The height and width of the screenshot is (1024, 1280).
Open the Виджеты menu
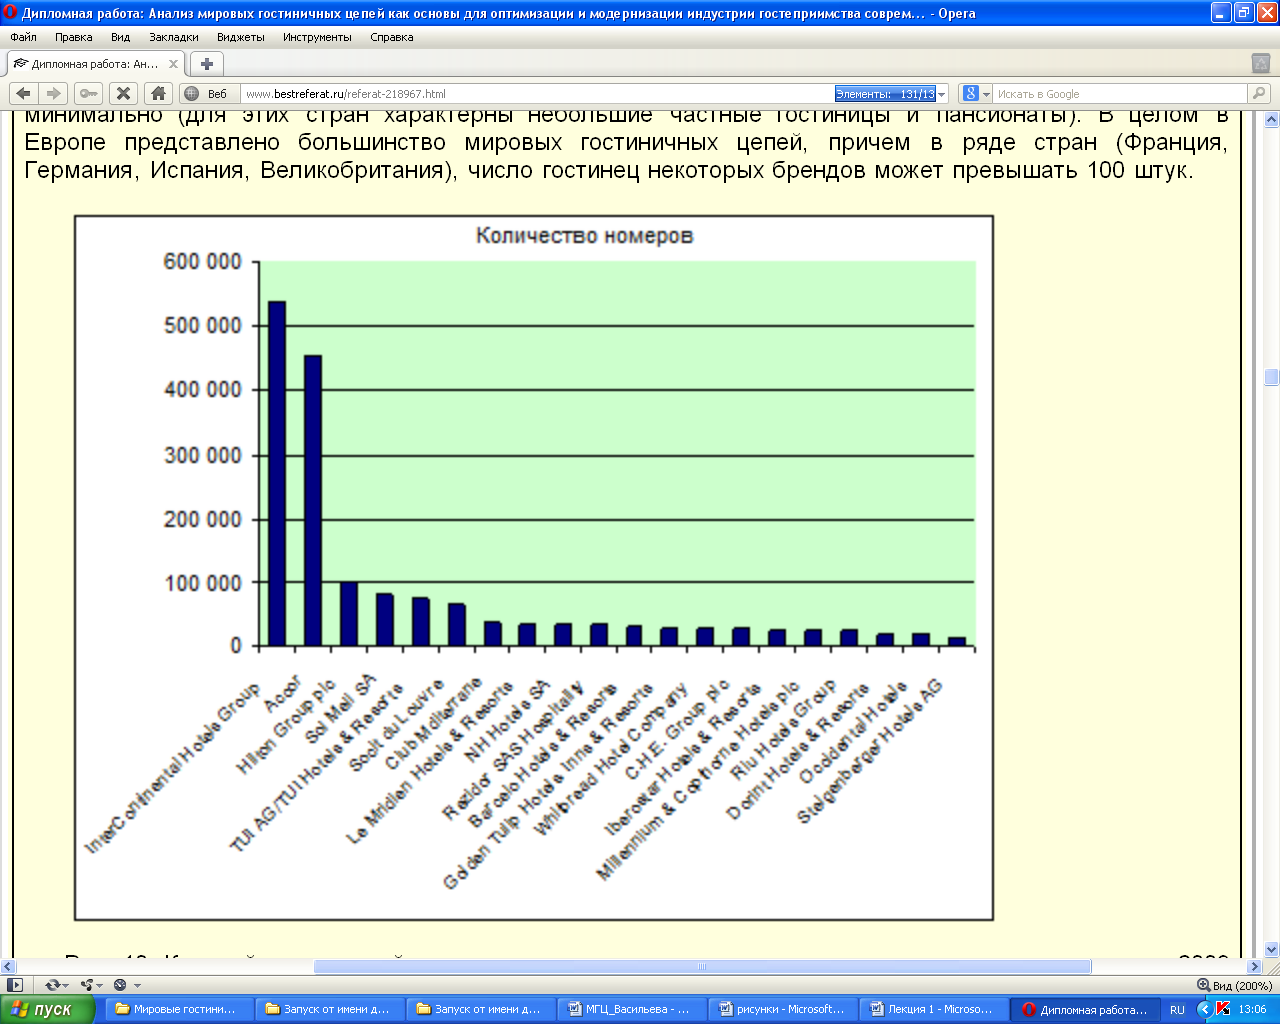click(241, 37)
